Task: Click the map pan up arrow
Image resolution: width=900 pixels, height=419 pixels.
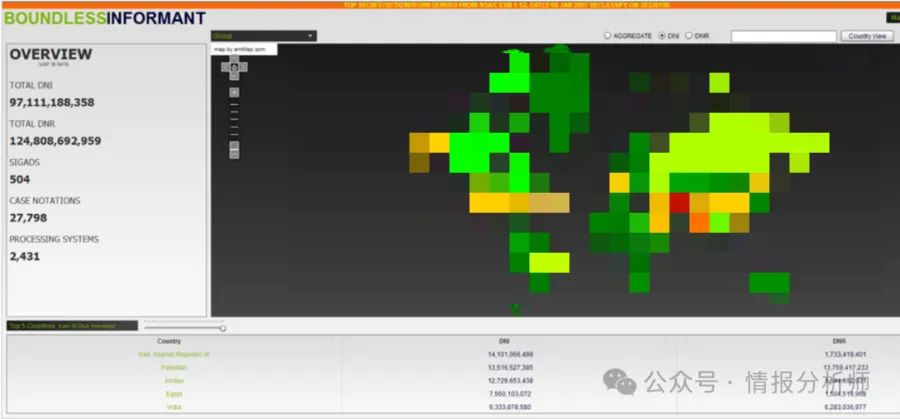Action: point(234,58)
